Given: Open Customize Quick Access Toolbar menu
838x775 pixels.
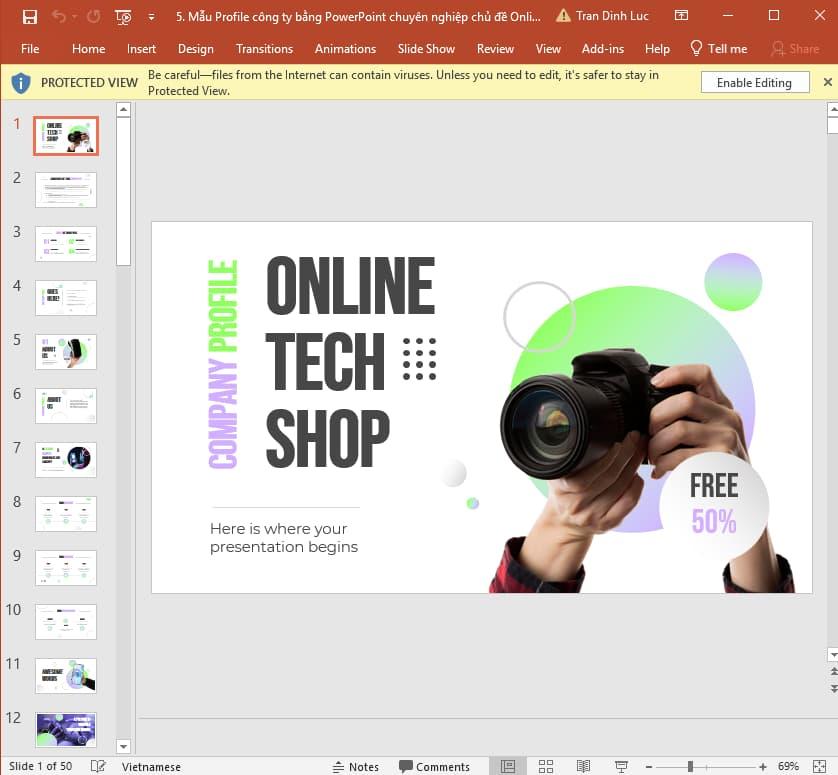Looking at the screenshot, I should click(x=152, y=17).
